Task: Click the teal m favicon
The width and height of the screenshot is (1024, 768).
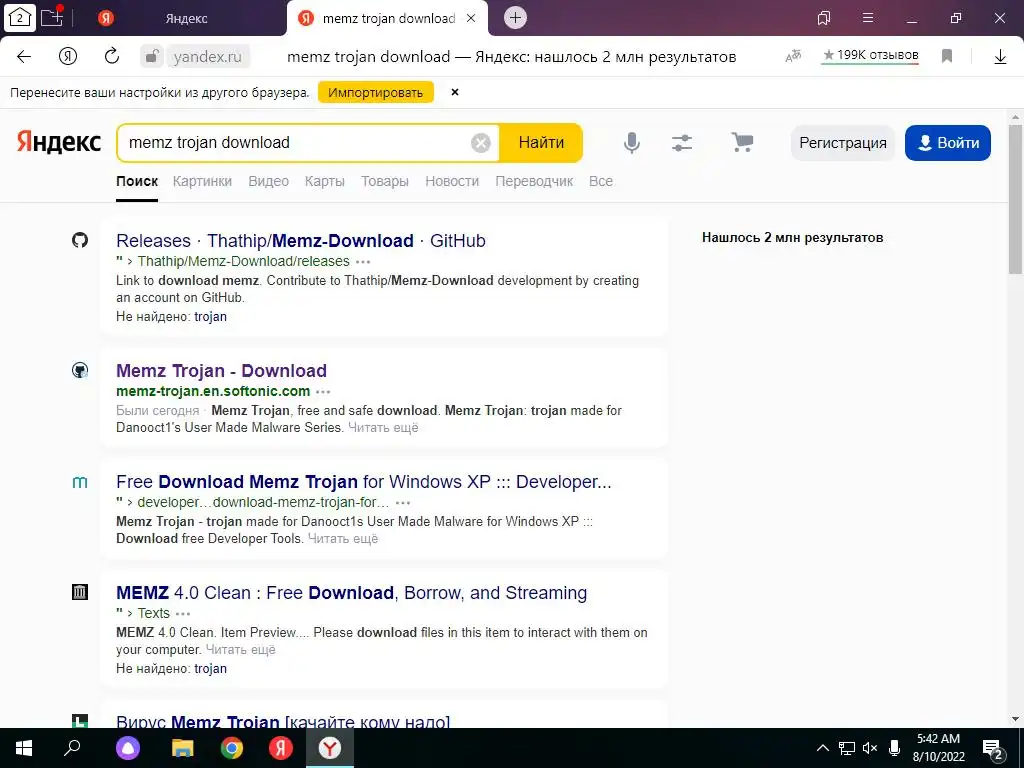Action: (80, 482)
